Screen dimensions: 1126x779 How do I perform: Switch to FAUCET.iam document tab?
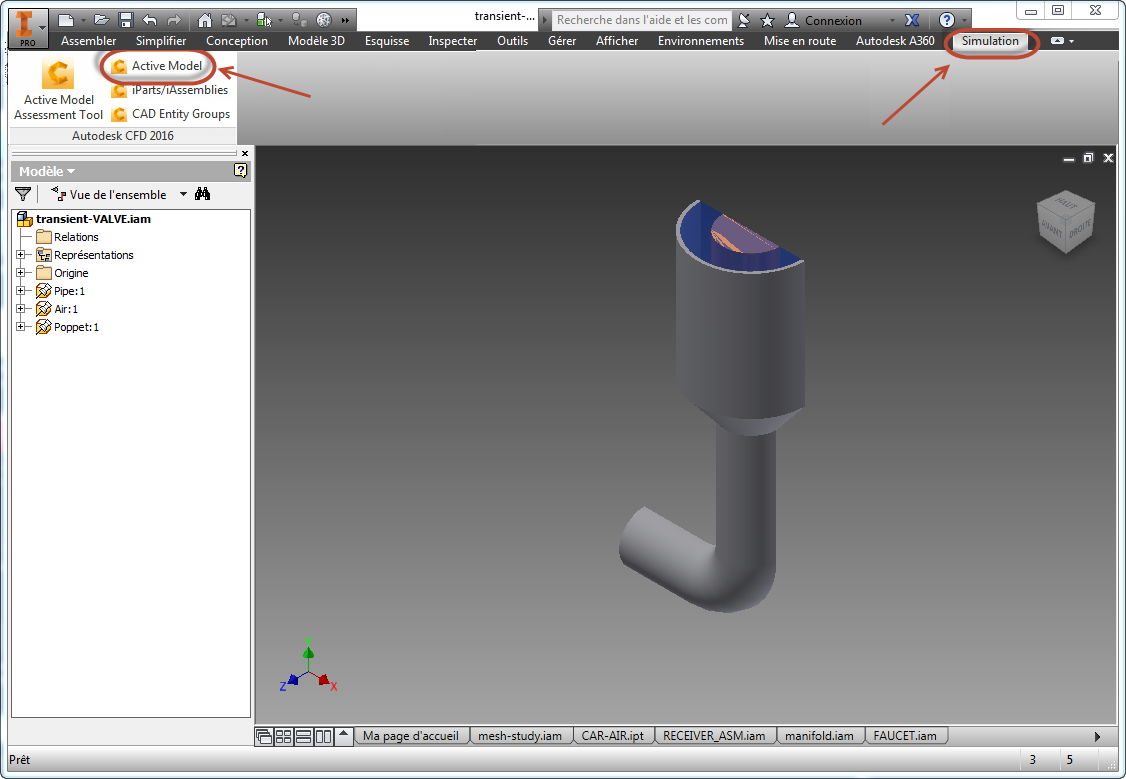pos(905,736)
